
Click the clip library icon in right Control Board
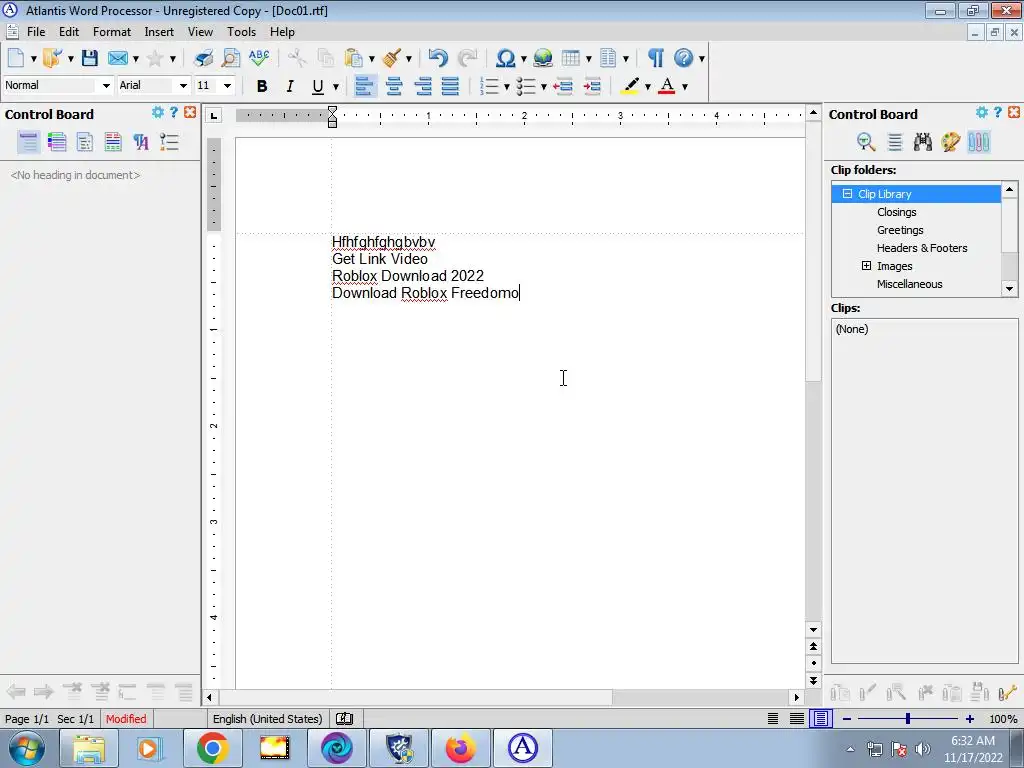point(979,142)
